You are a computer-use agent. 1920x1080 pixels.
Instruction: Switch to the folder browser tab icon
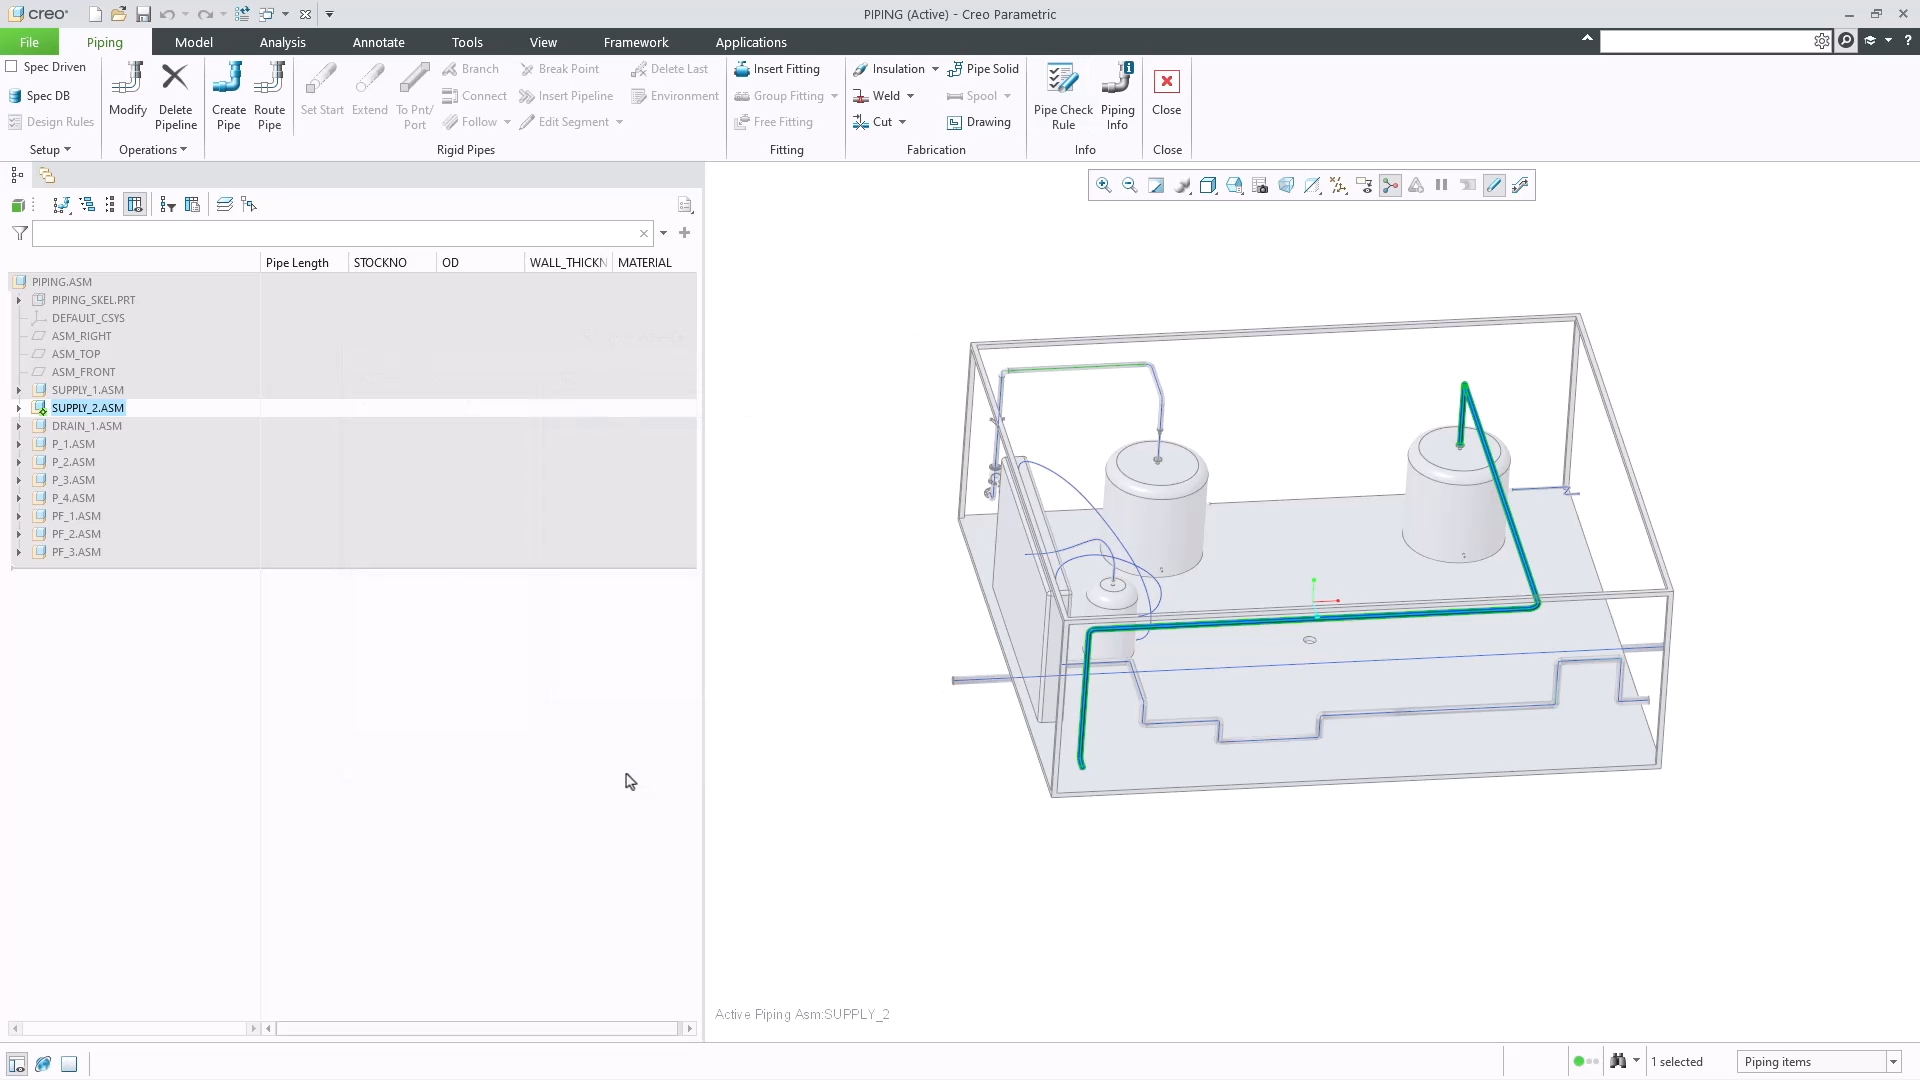point(47,175)
